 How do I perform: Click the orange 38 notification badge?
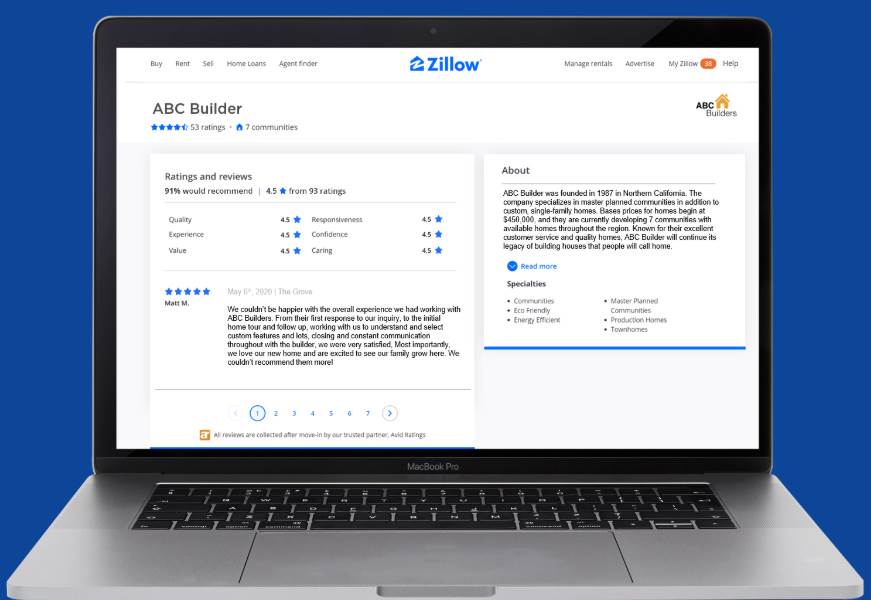pyautogui.click(x=708, y=63)
